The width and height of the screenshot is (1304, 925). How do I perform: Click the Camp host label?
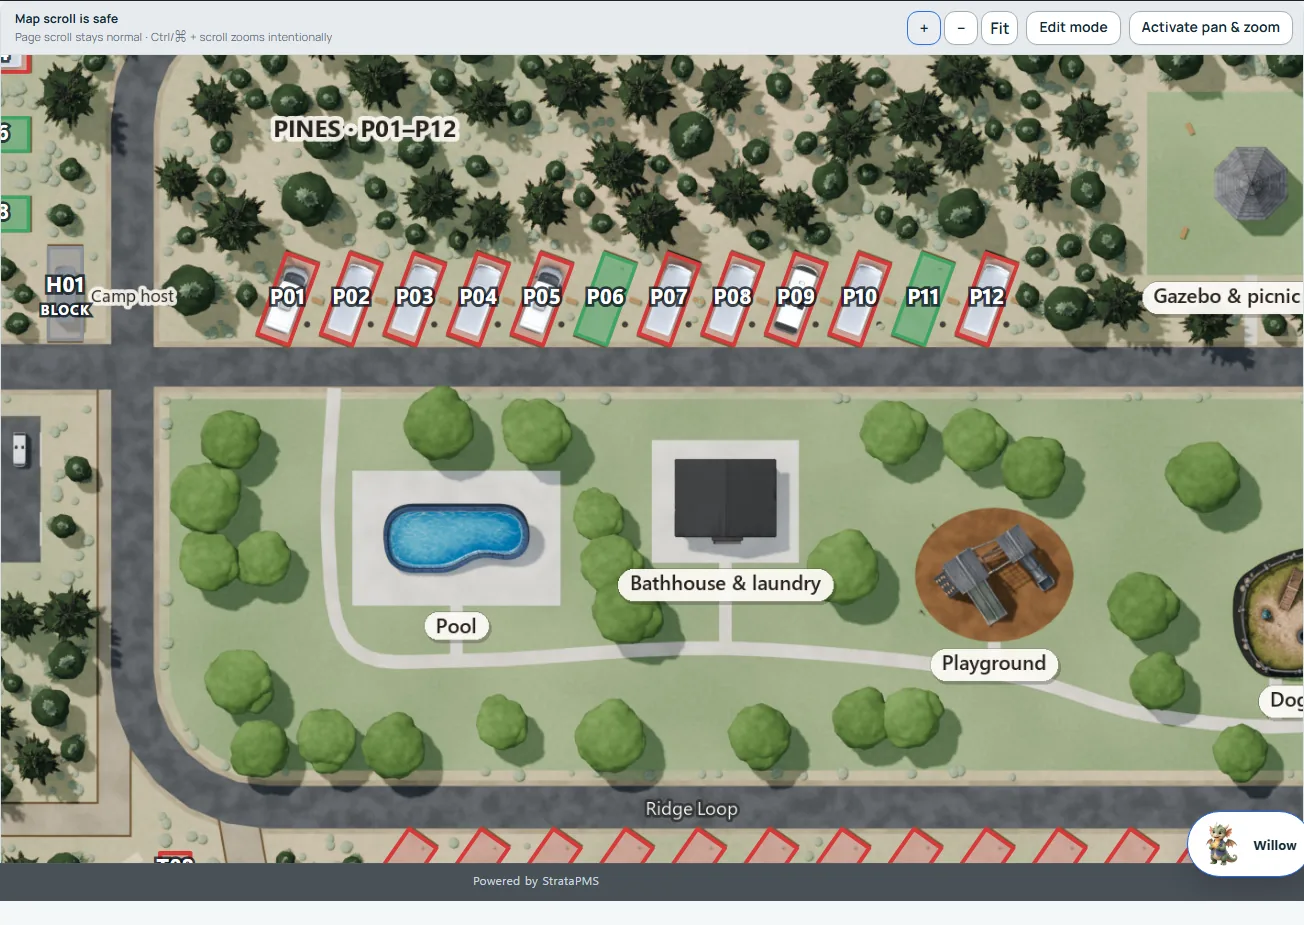pos(133,296)
